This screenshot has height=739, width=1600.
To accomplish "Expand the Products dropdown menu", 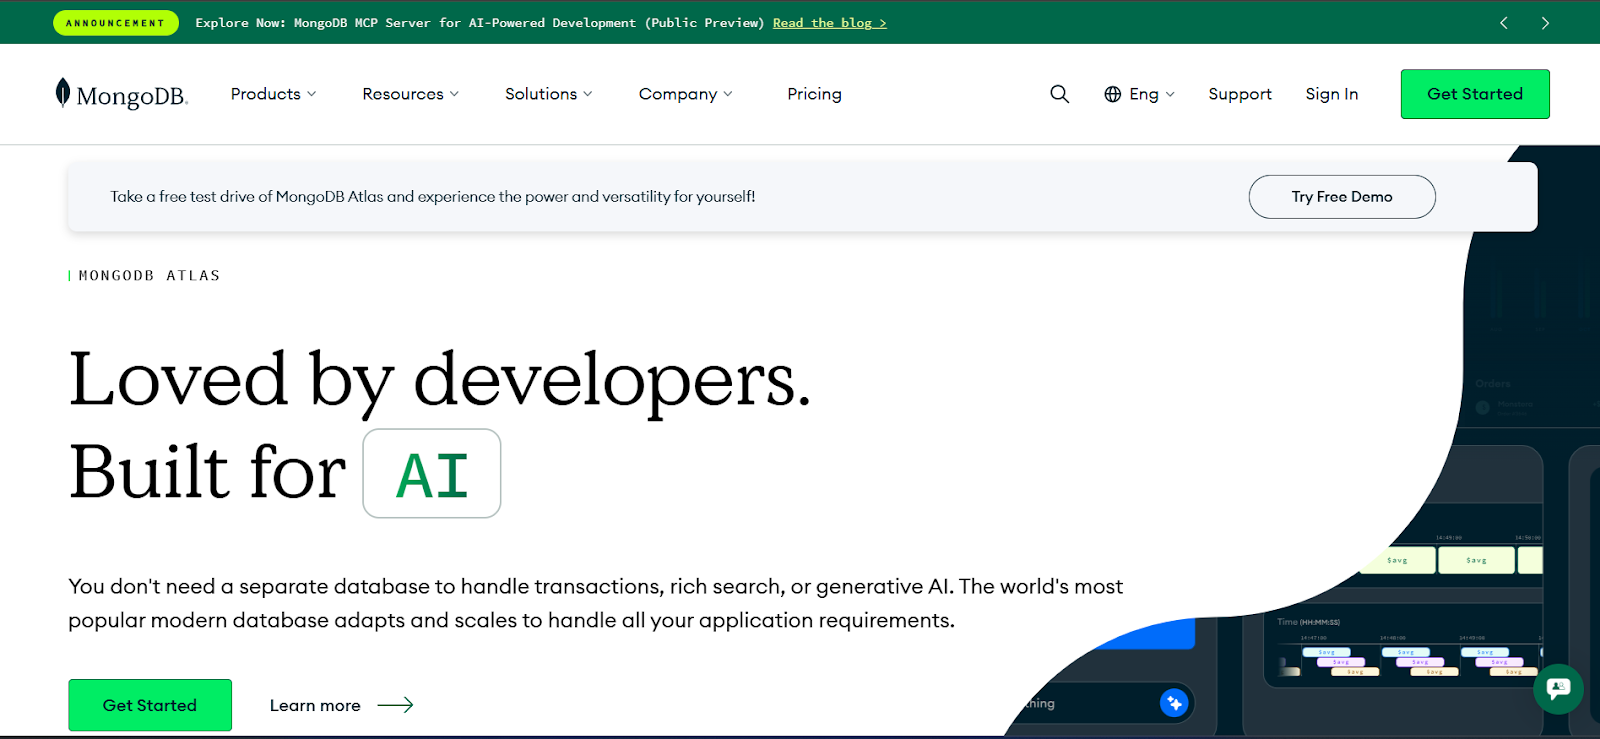I will click(x=273, y=94).
